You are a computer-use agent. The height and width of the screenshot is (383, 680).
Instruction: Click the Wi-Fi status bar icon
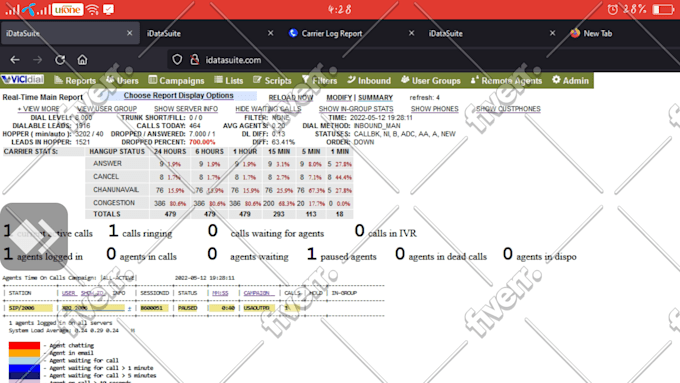pyautogui.click(x=92, y=10)
